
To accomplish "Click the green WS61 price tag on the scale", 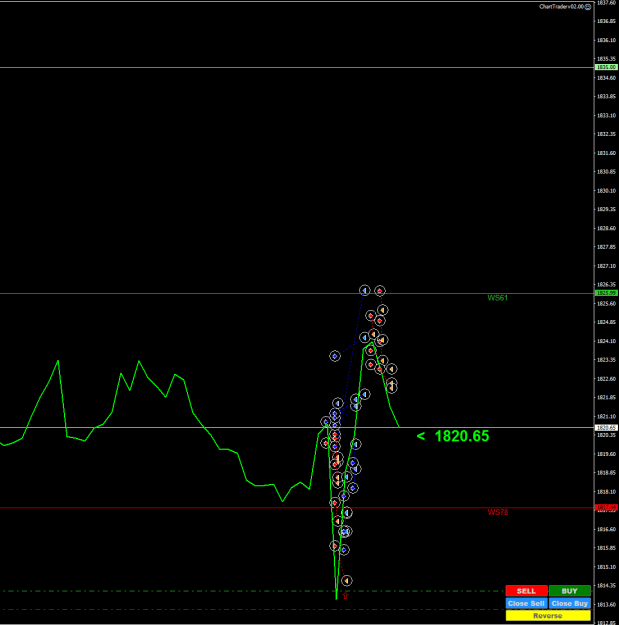I will click(606, 293).
